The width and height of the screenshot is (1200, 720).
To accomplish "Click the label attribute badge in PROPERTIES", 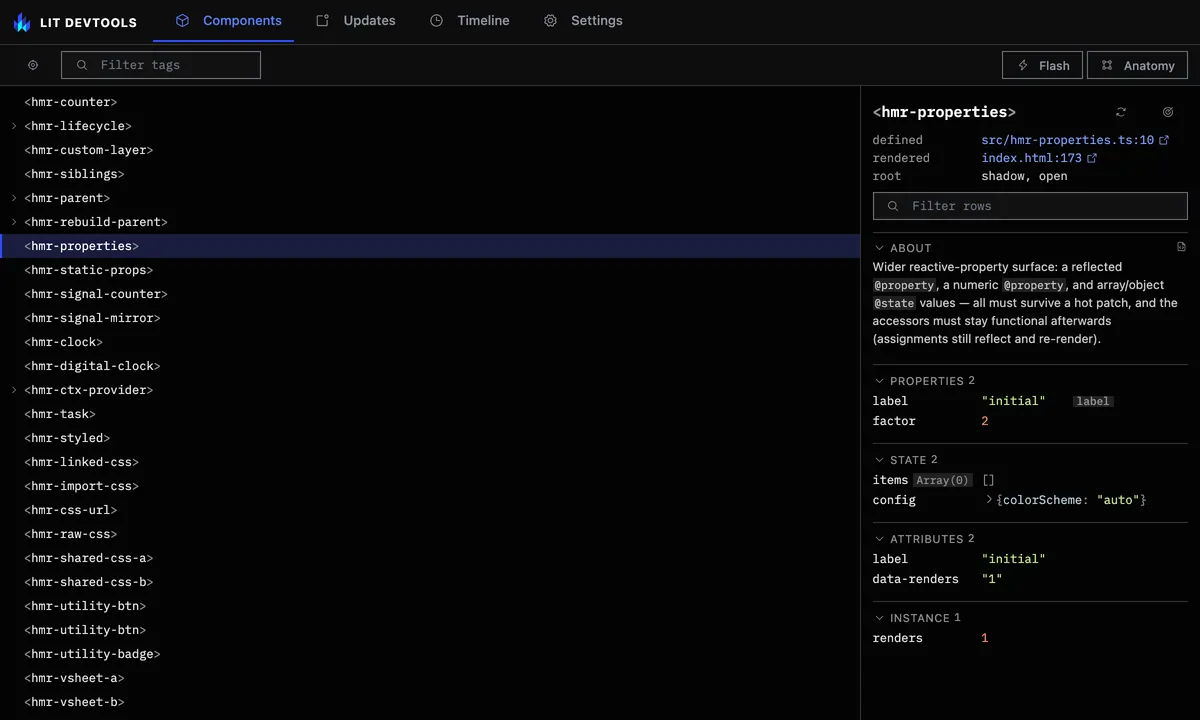I will pos(1092,401).
